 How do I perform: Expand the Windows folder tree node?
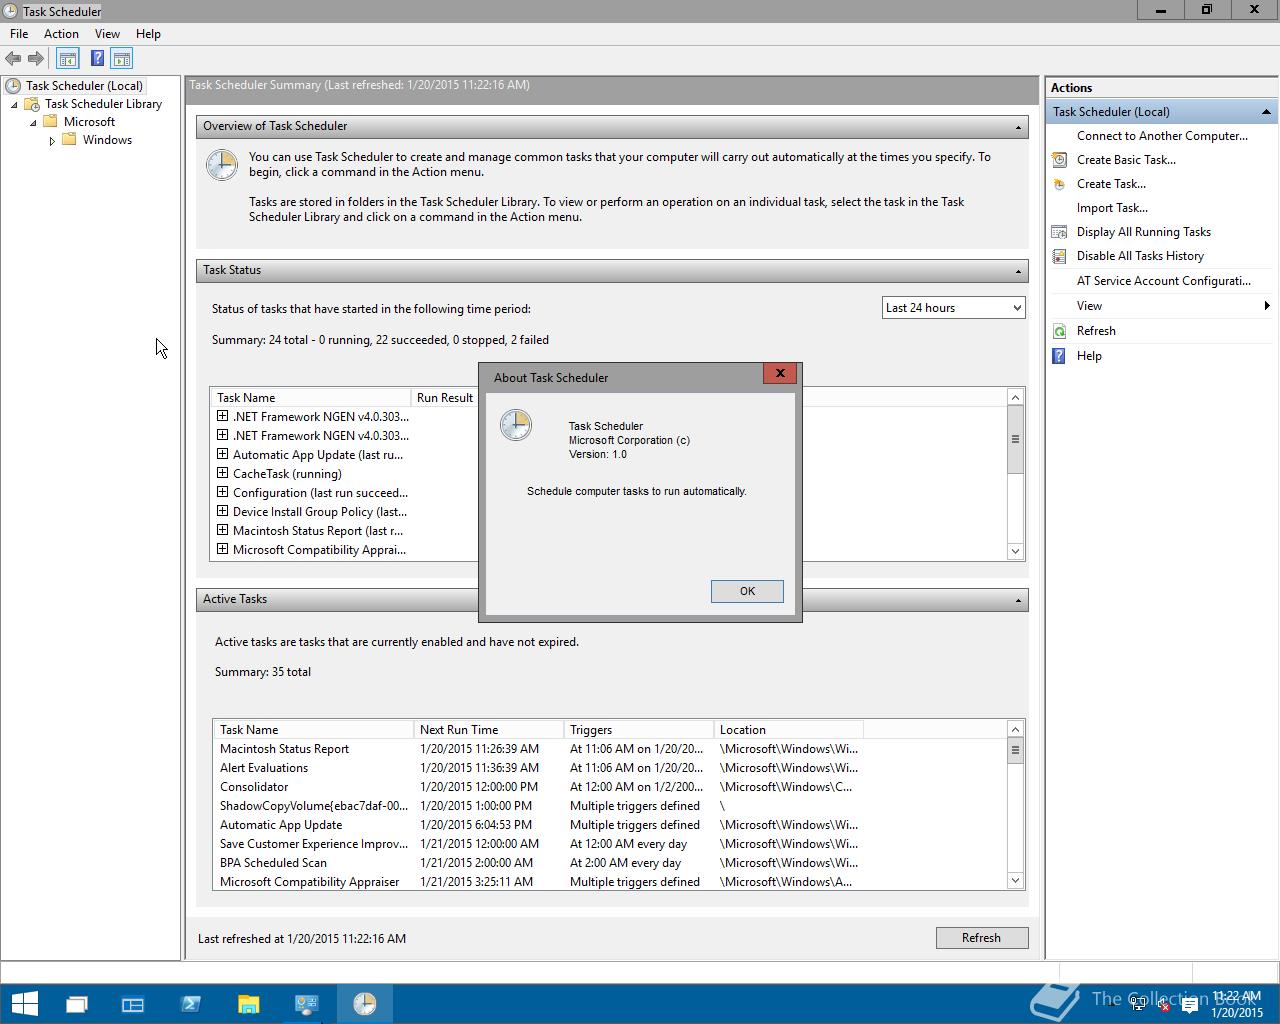tap(52, 141)
